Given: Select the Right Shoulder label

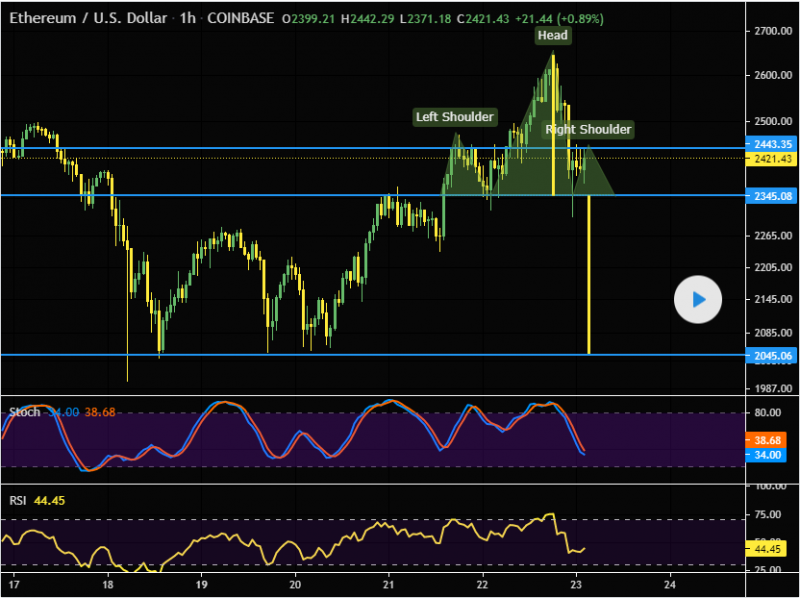Looking at the screenshot, I should [x=588, y=129].
